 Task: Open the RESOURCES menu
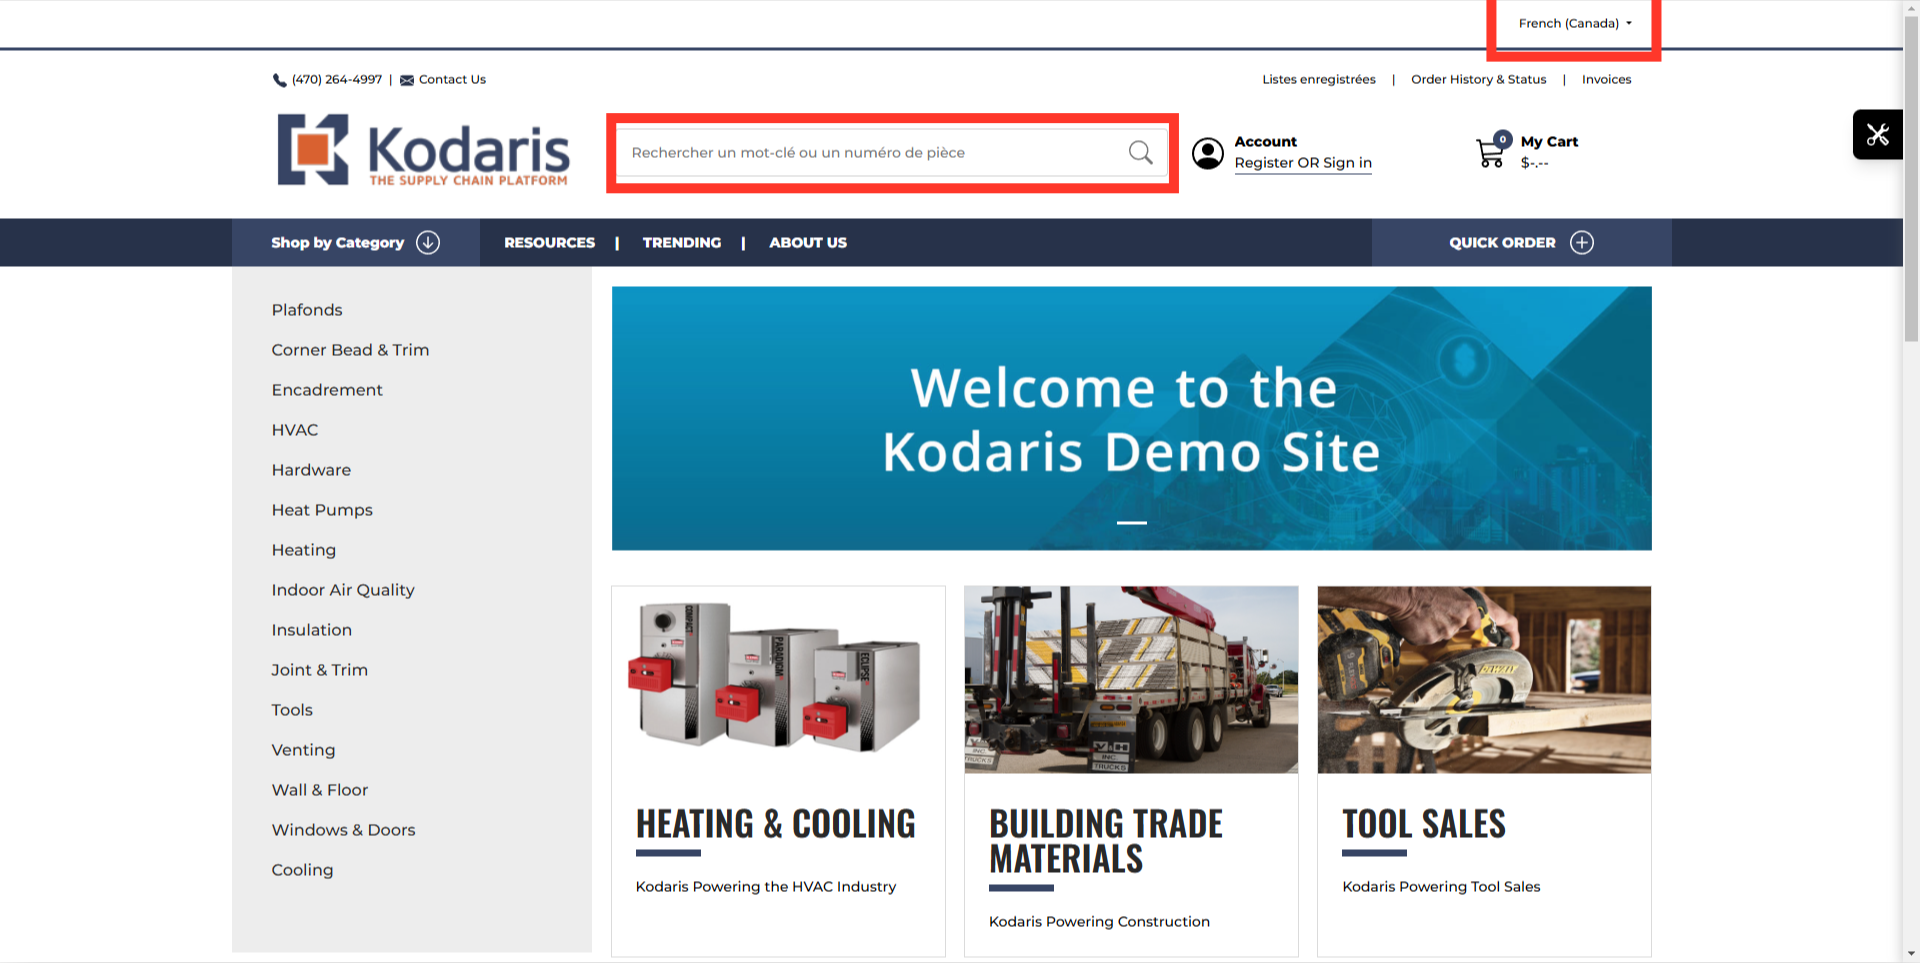(x=549, y=242)
